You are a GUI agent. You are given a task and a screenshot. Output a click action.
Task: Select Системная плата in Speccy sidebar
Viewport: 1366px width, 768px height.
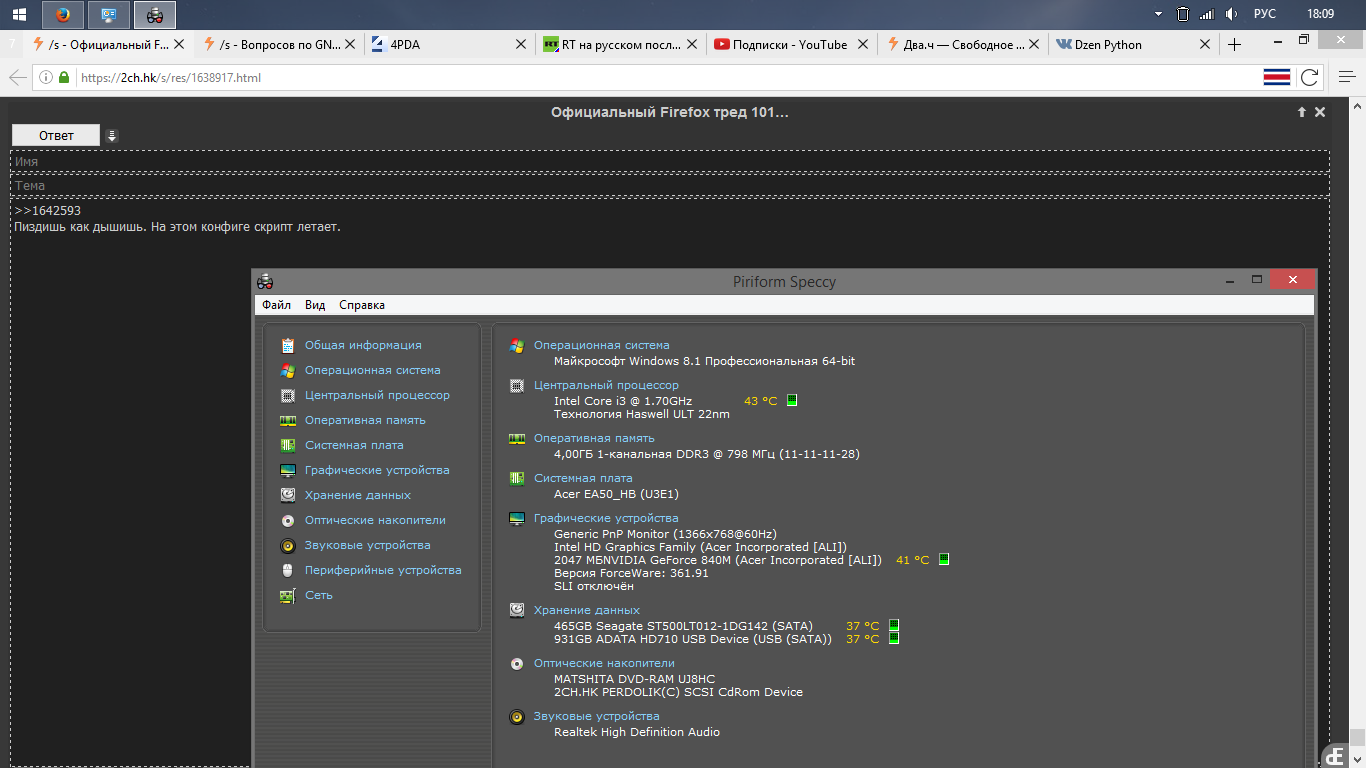pyautogui.click(x=354, y=445)
